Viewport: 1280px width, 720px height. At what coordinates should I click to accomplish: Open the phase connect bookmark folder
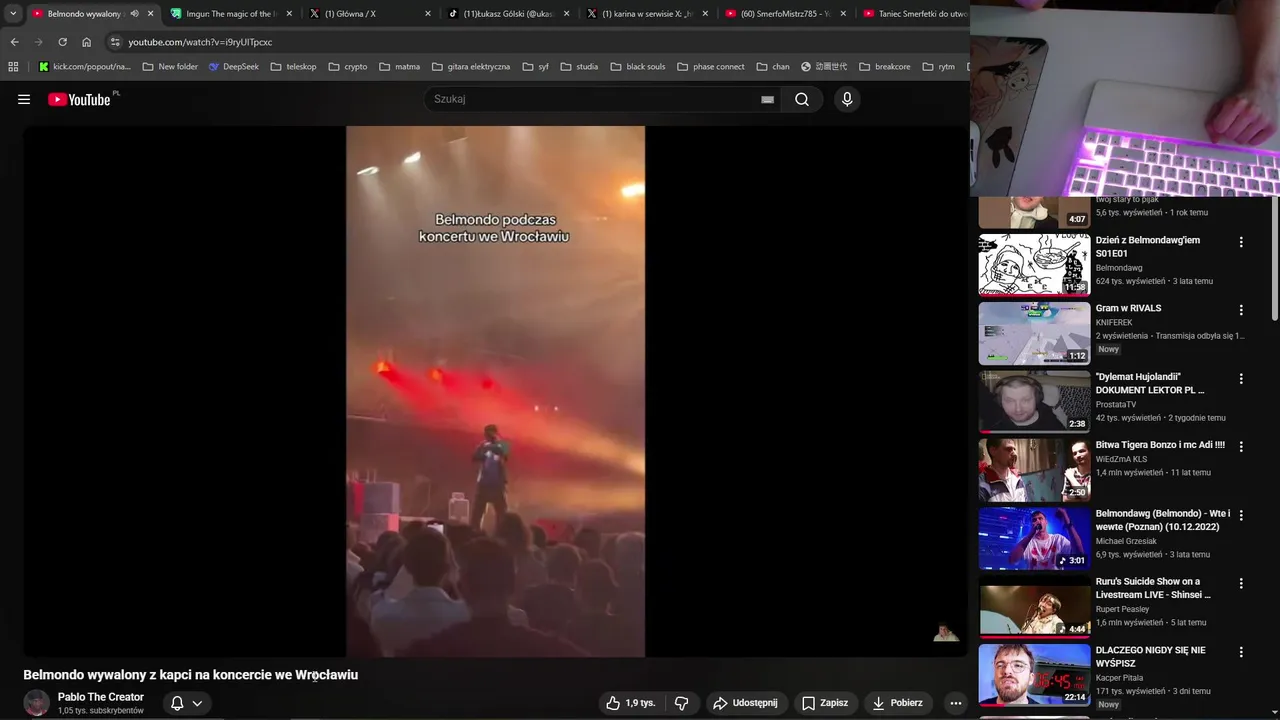click(x=711, y=67)
